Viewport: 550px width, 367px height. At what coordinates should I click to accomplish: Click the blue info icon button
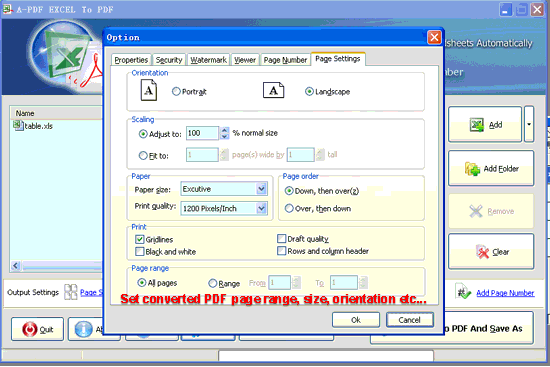click(x=83, y=329)
